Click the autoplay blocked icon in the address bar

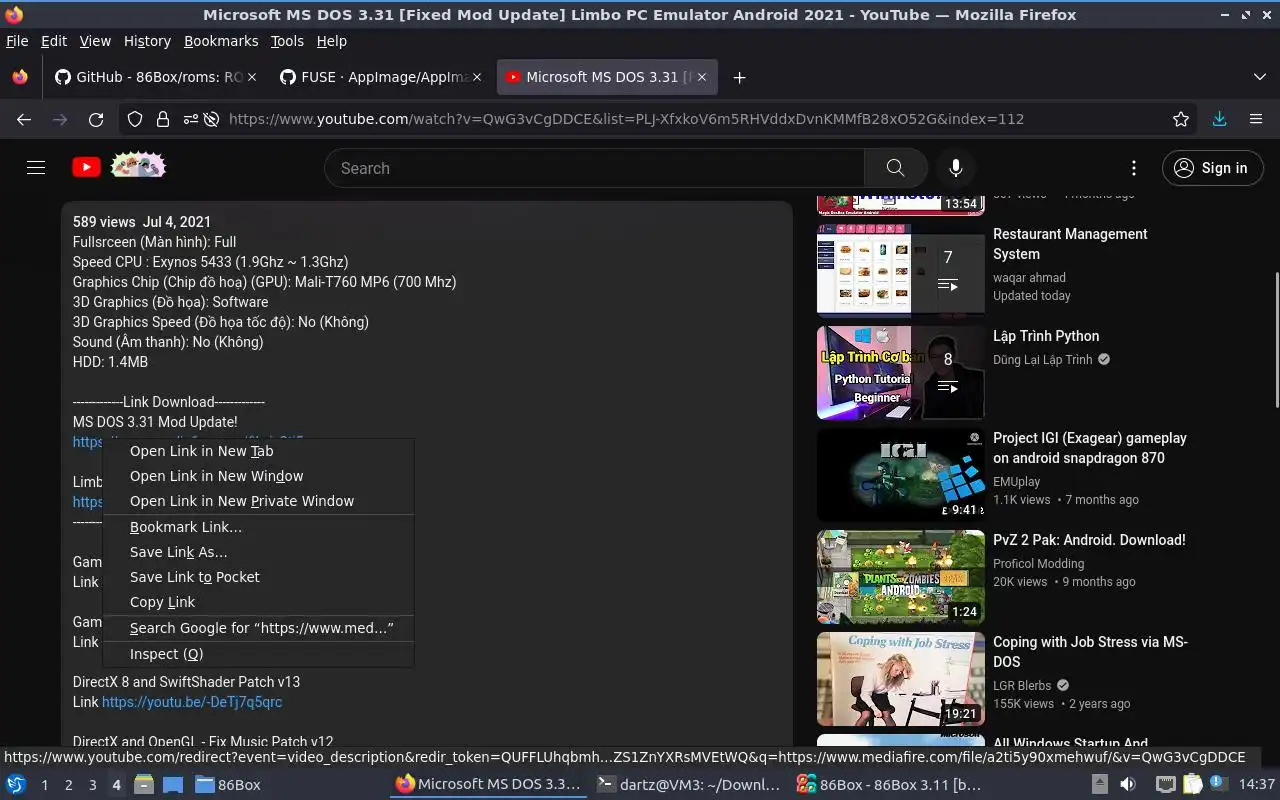coord(211,119)
